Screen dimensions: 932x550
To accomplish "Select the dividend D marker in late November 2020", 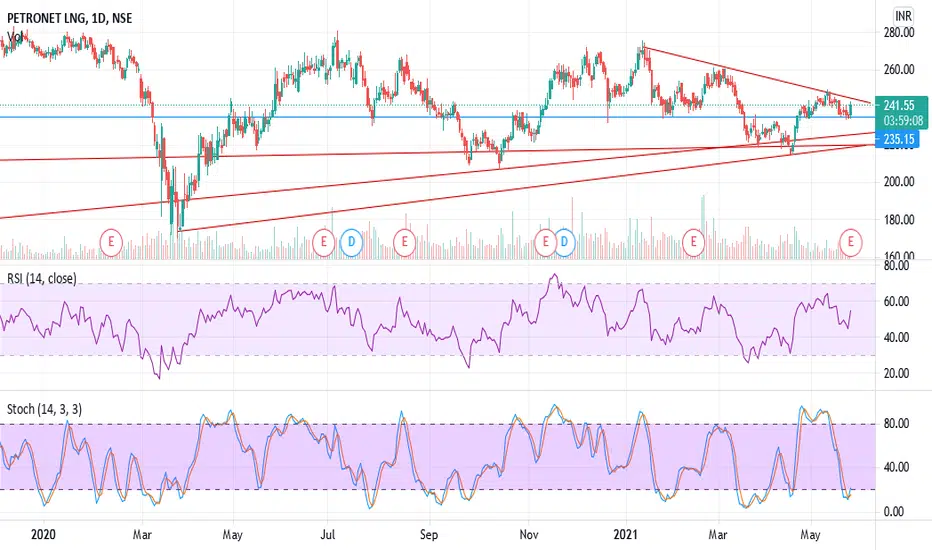I will point(564,243).
